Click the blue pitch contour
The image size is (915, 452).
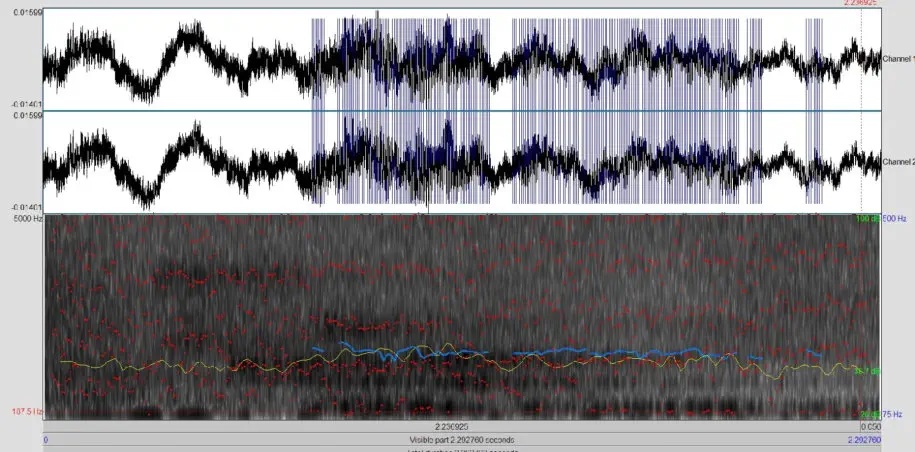[x=551, y=351]
